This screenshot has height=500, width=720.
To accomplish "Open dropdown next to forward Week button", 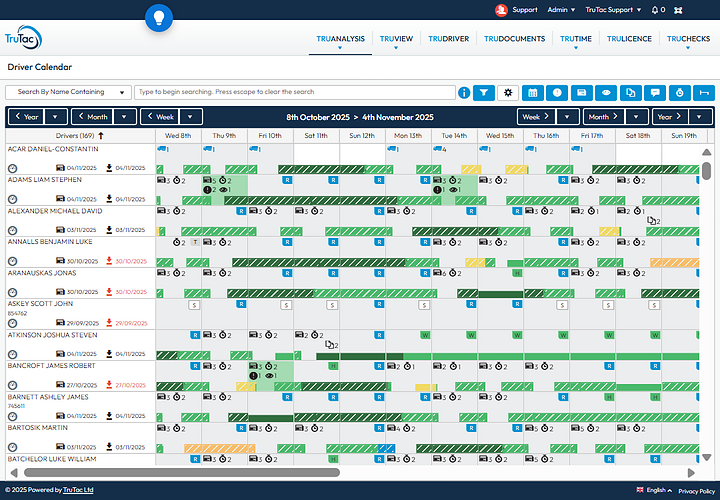I will tap(568, 117).
